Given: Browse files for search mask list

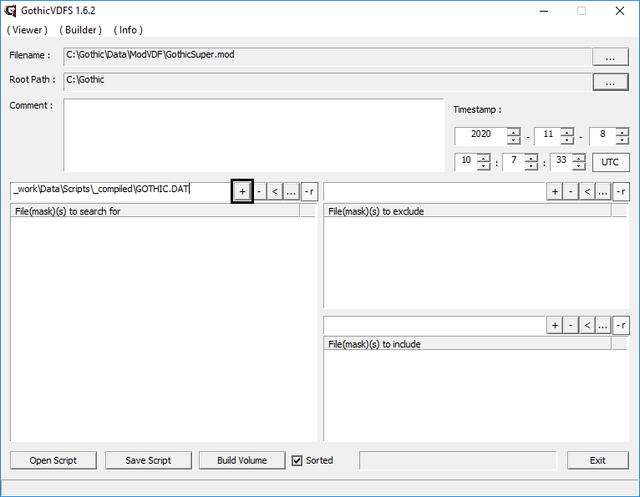Looking at the screenshot, I should [291, 191].
